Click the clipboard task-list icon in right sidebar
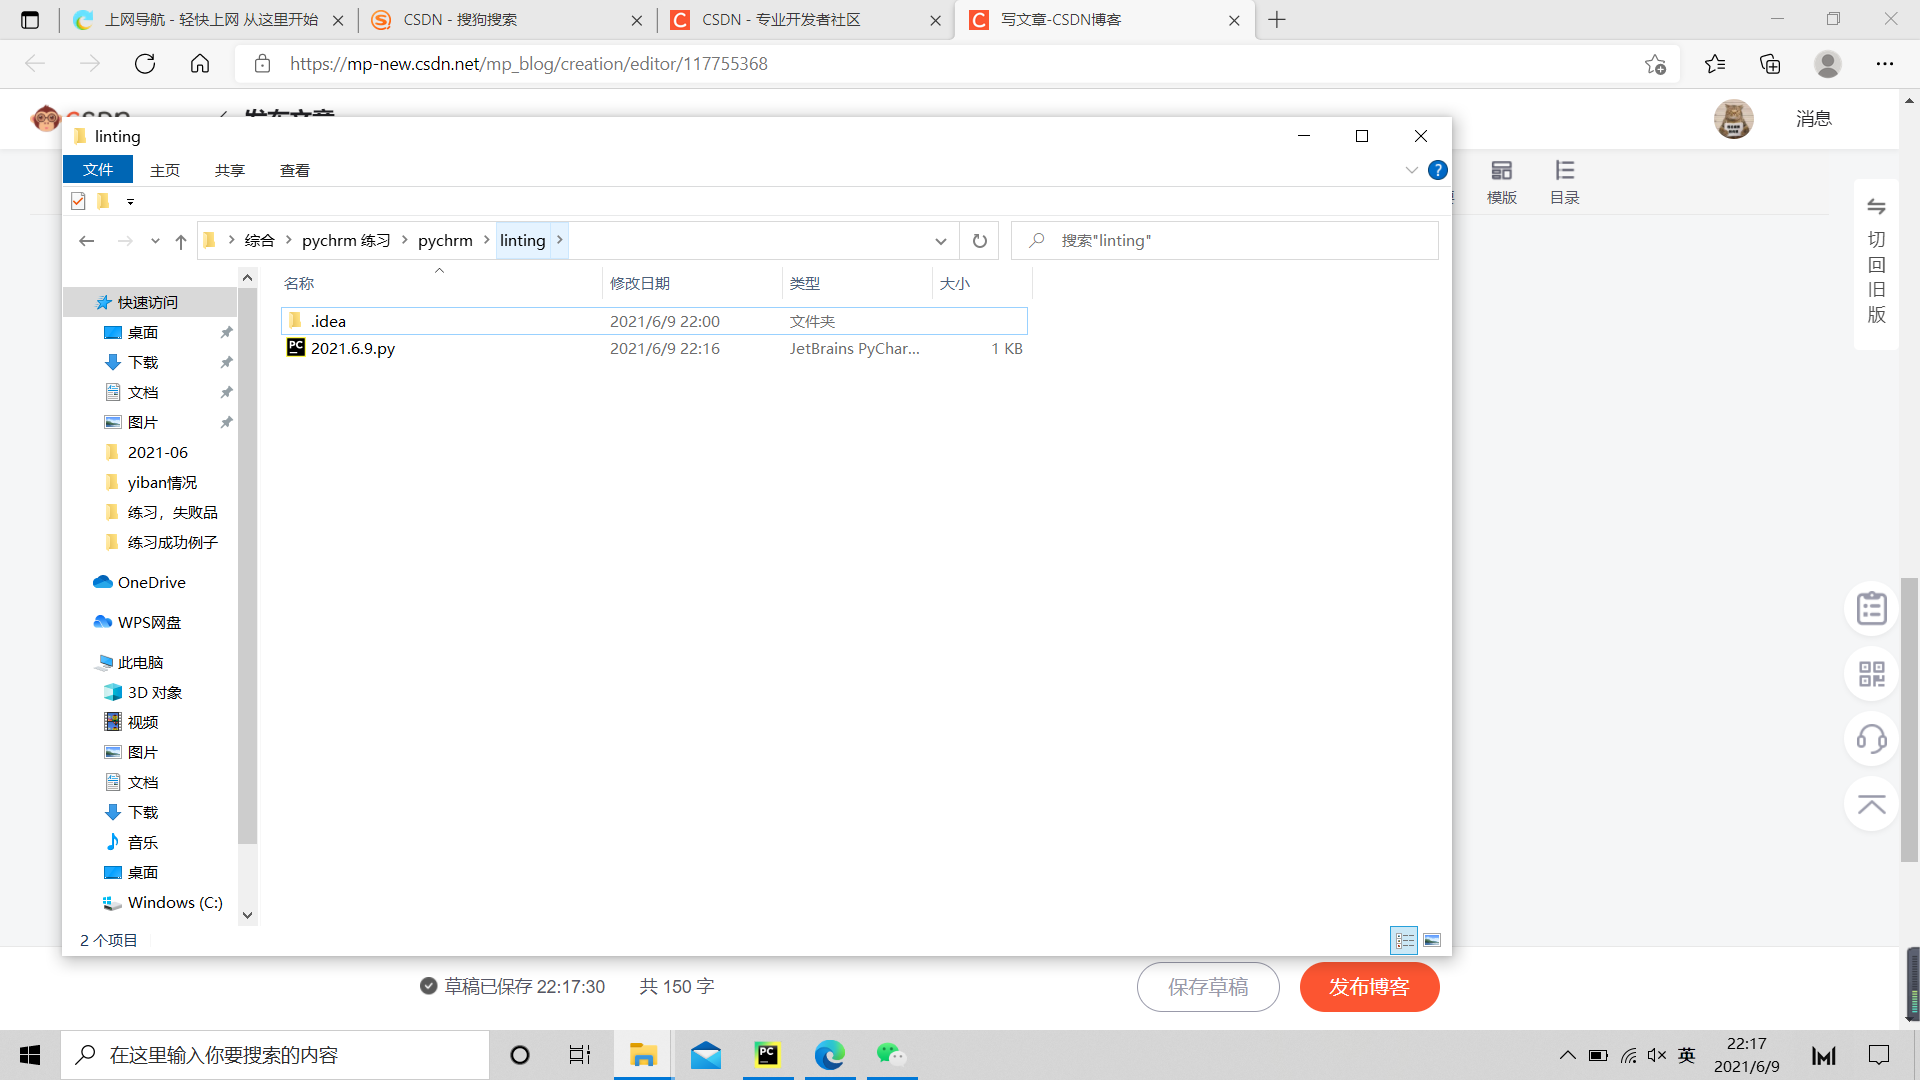 click(1871, 607)
